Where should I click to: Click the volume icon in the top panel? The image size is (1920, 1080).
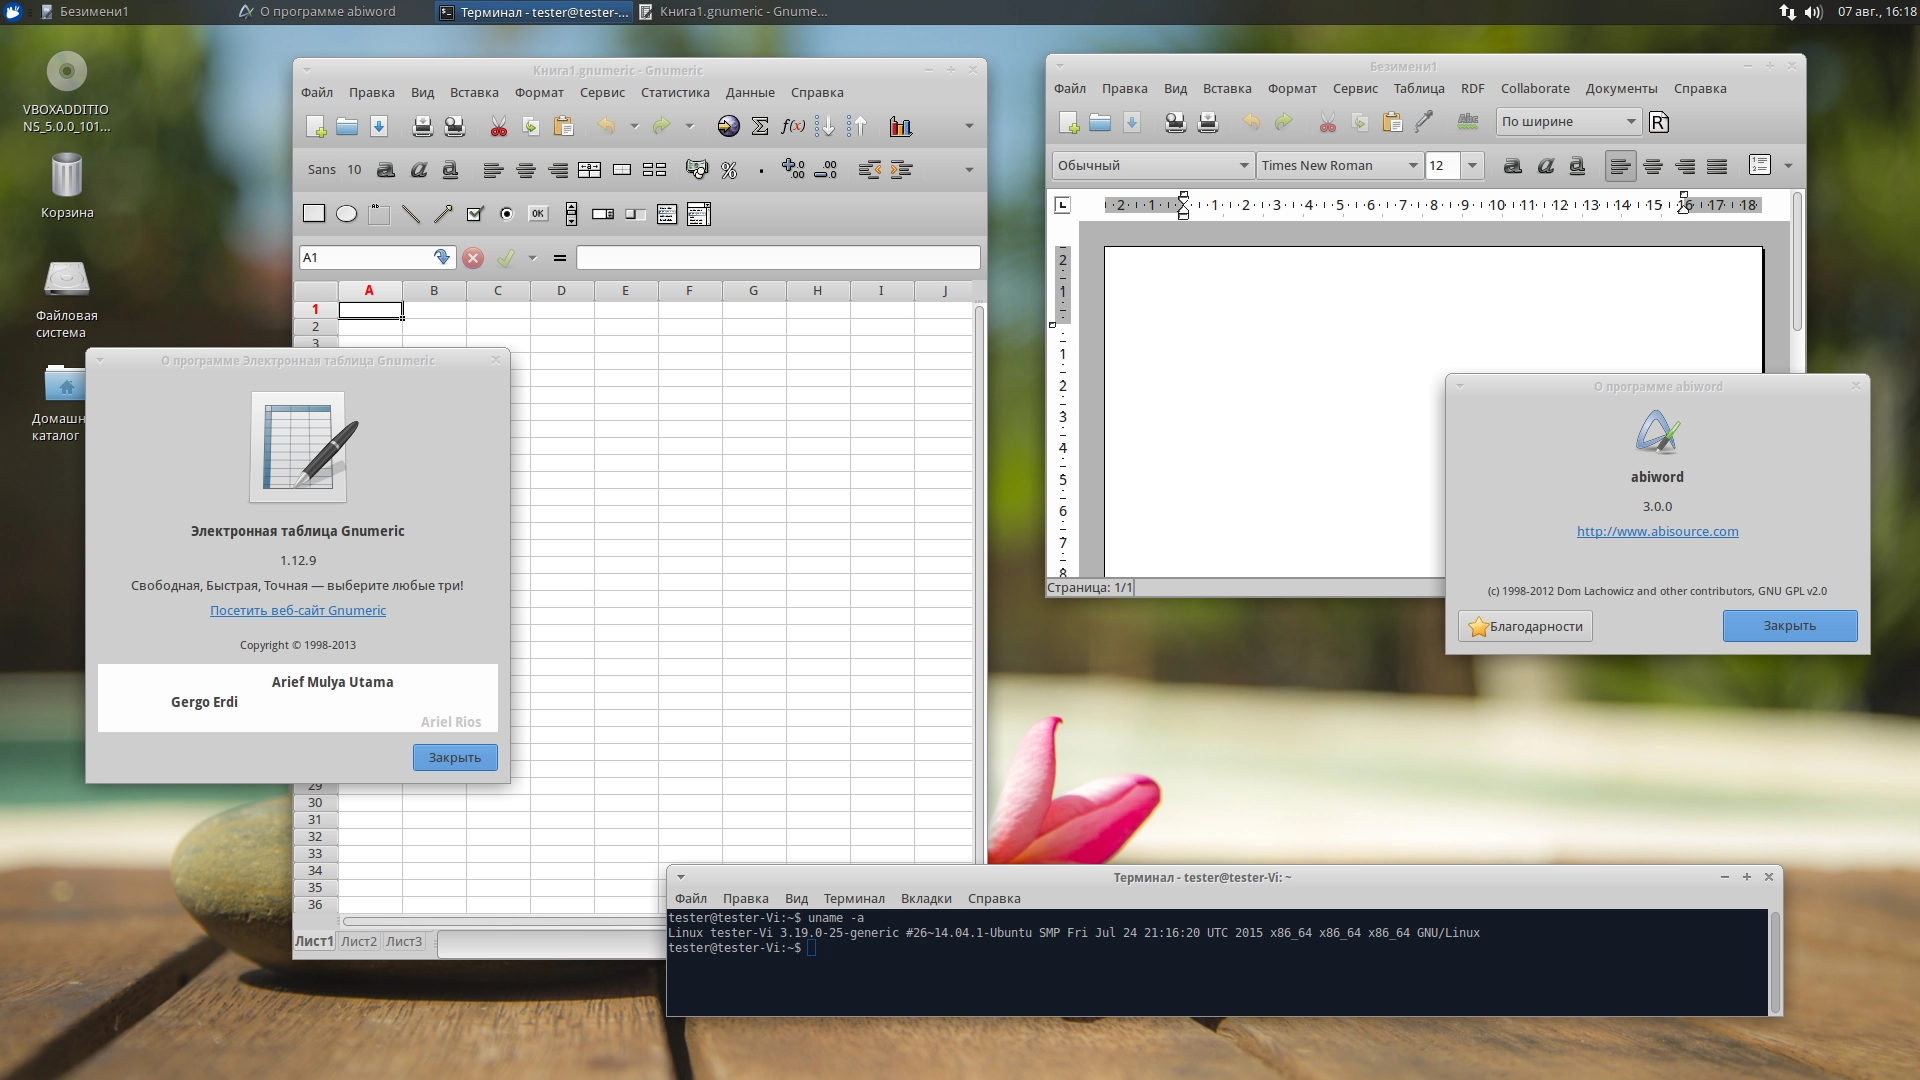point(1814,12)
